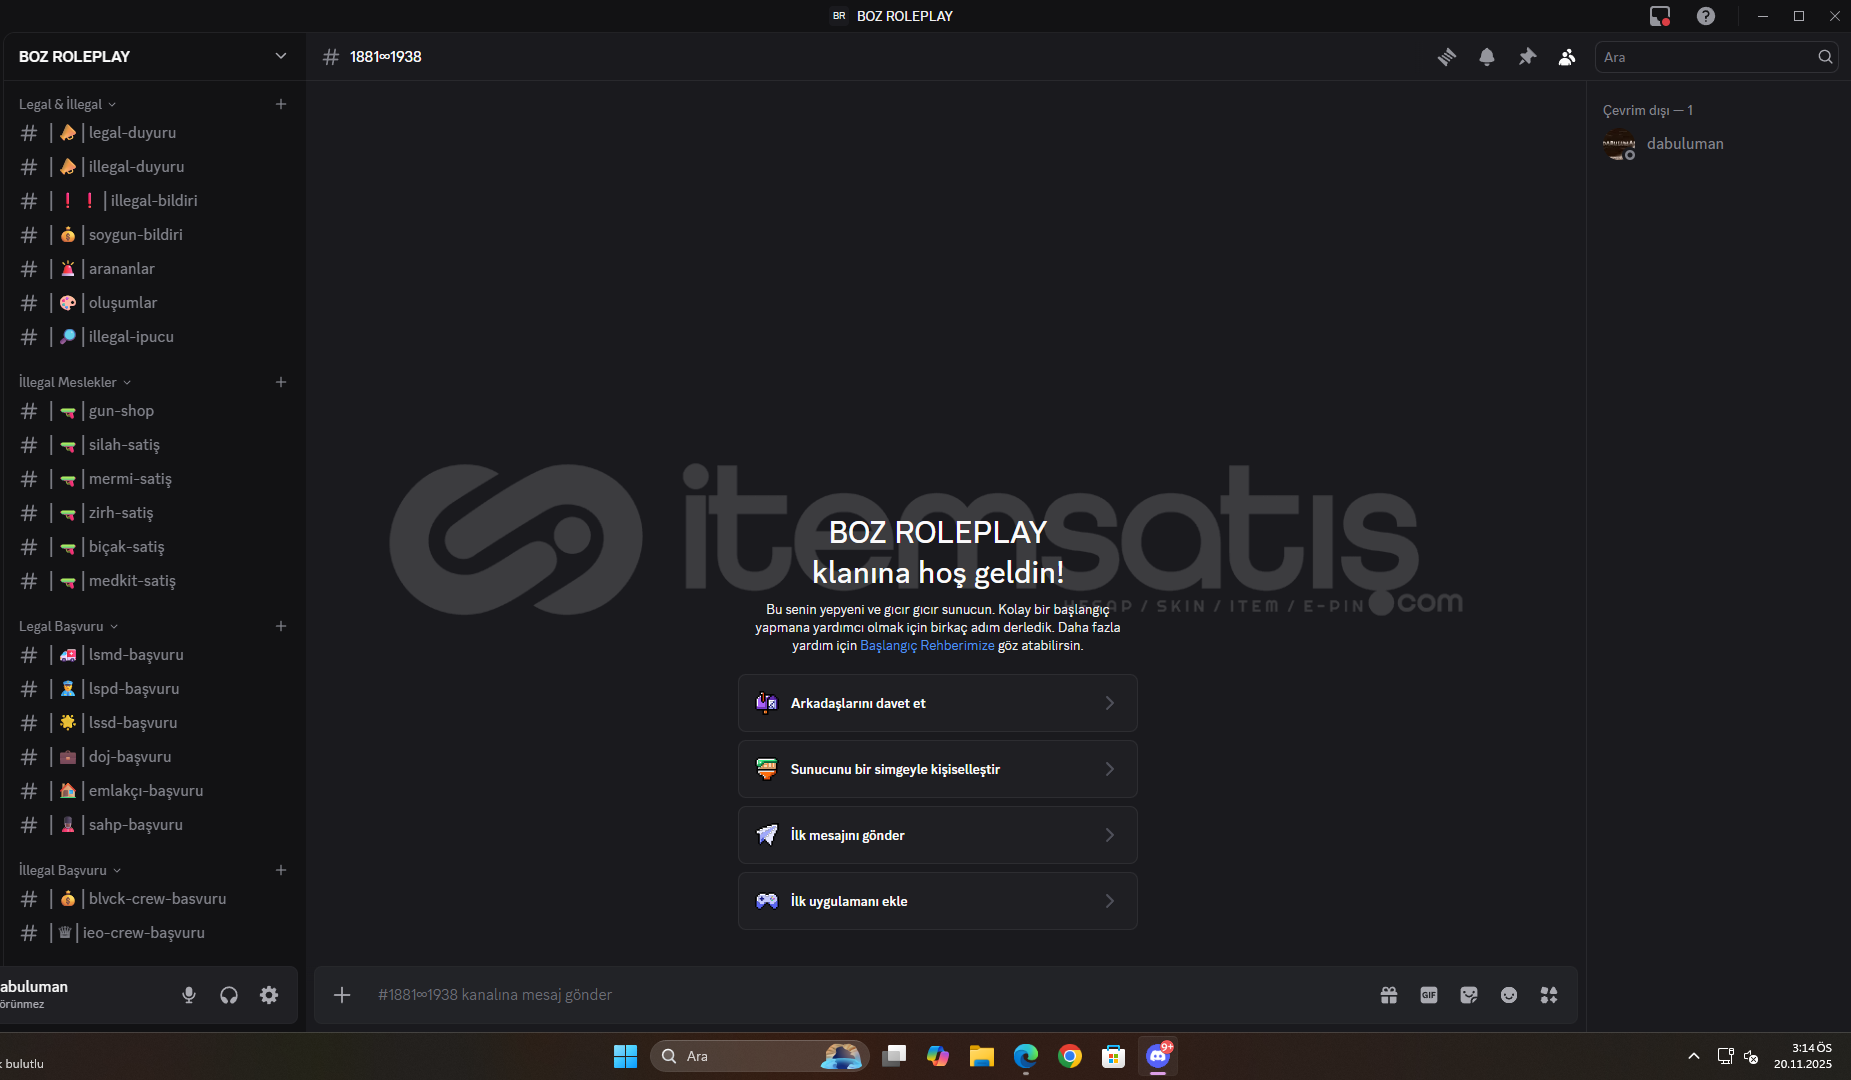Screen dimensions: 1851x1080
Task: Click İlk uygulamanı ekle button
Action: [938, 901]
